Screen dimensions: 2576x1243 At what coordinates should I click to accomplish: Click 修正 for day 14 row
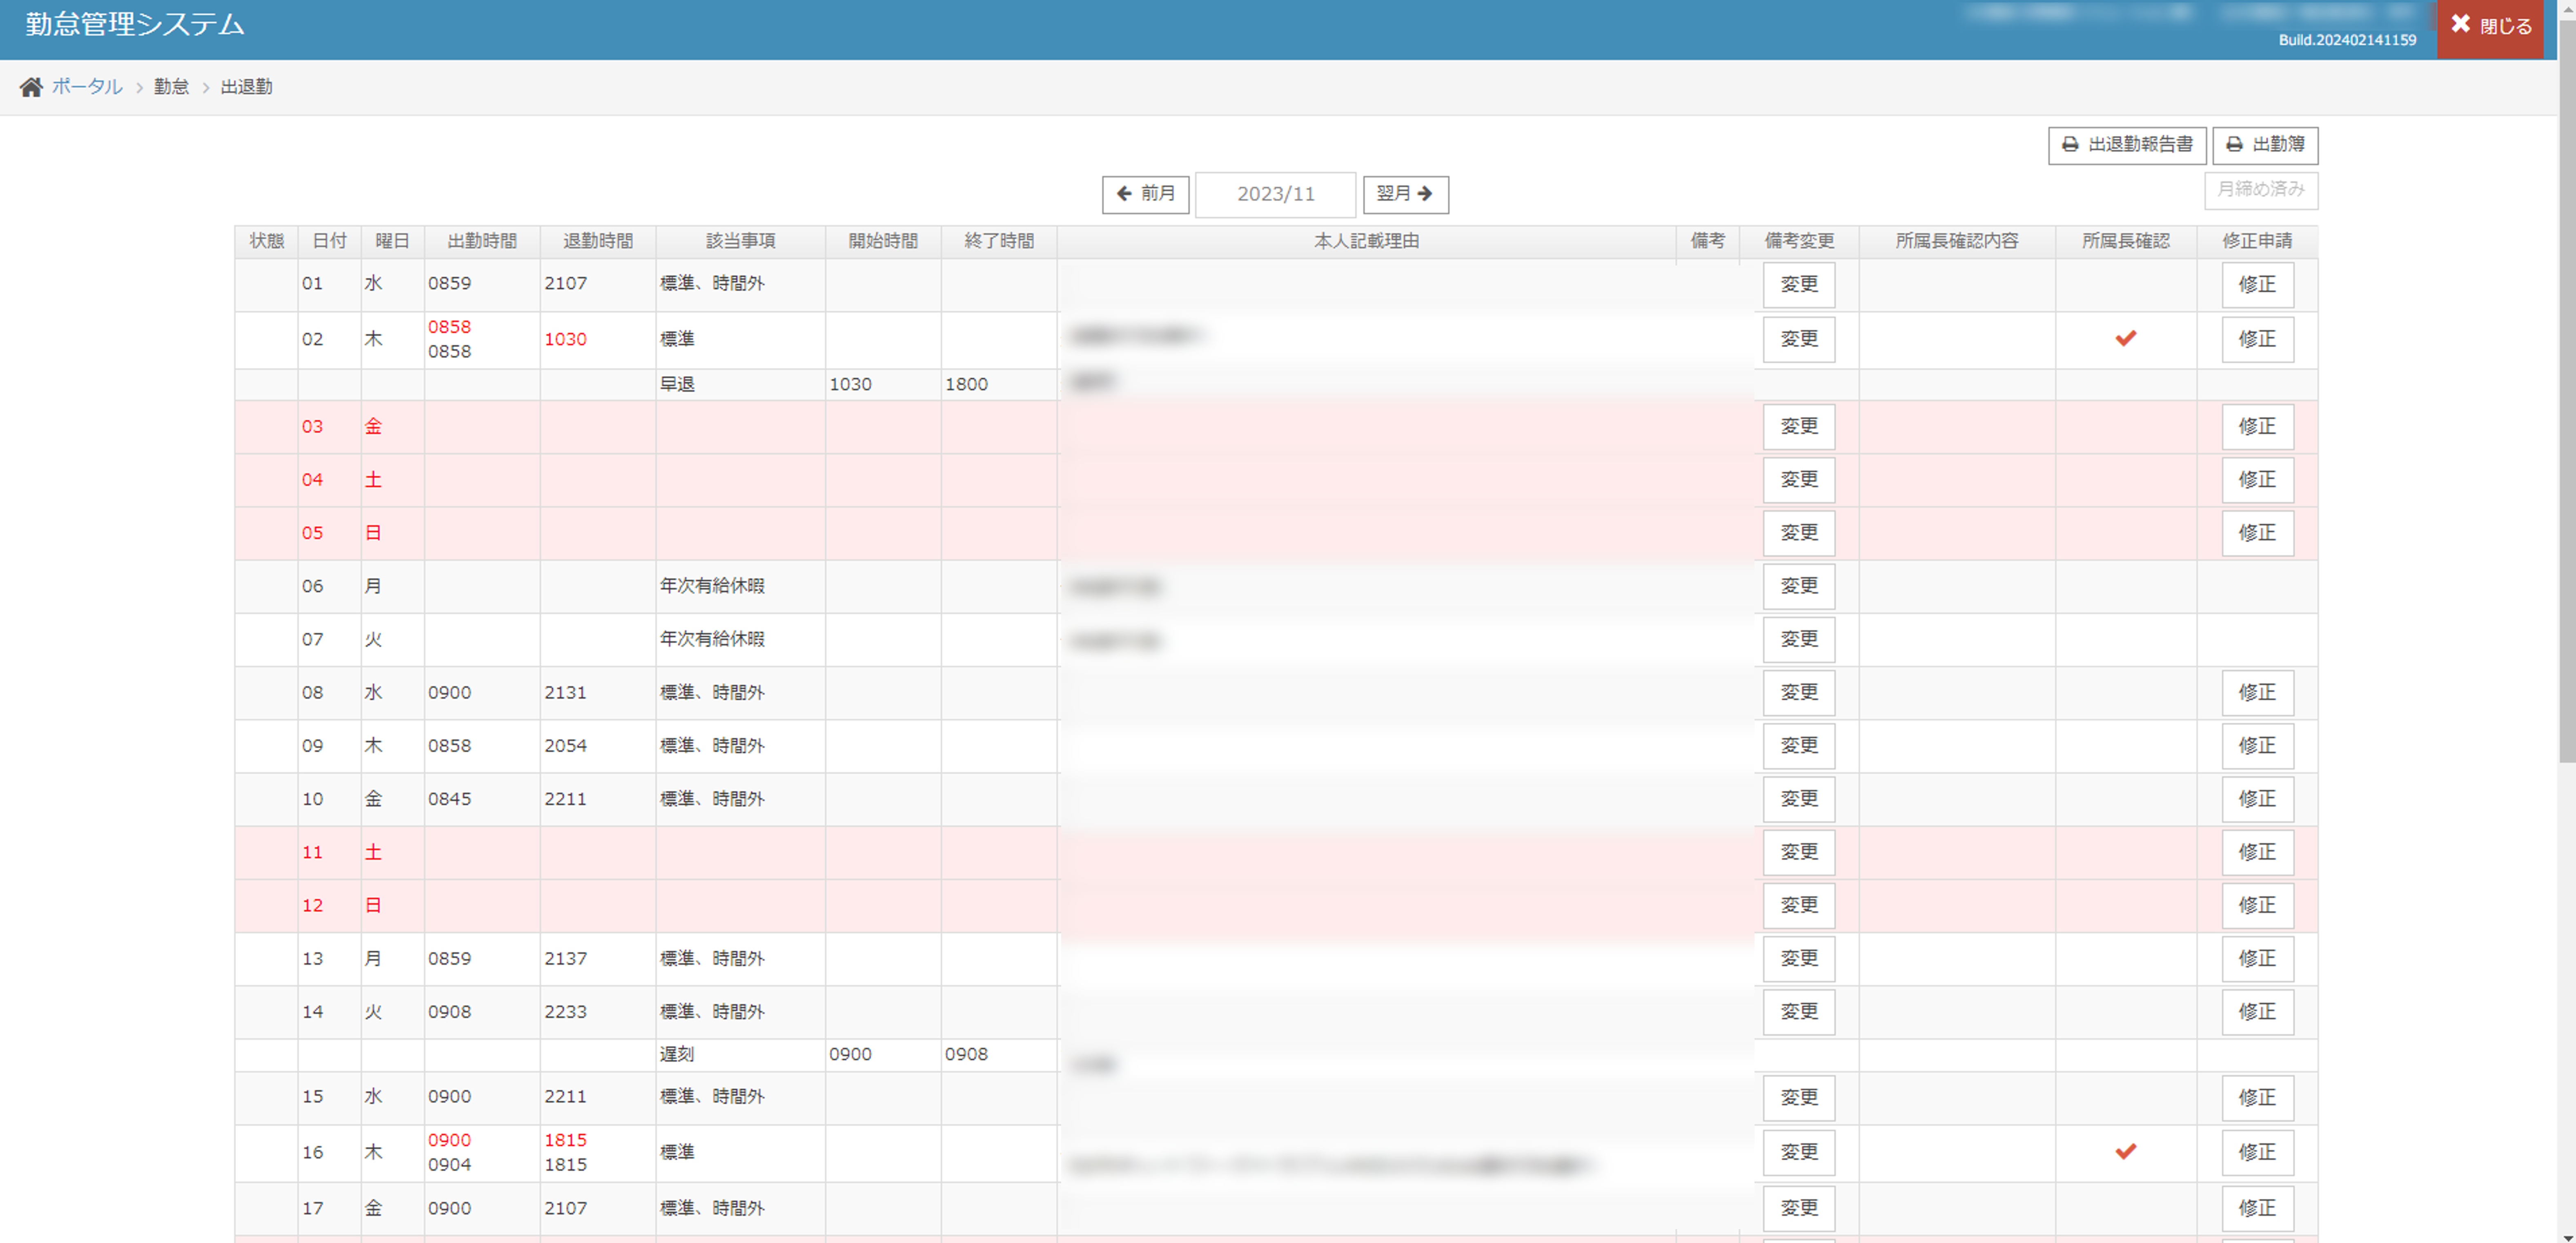(2257, 1012)
